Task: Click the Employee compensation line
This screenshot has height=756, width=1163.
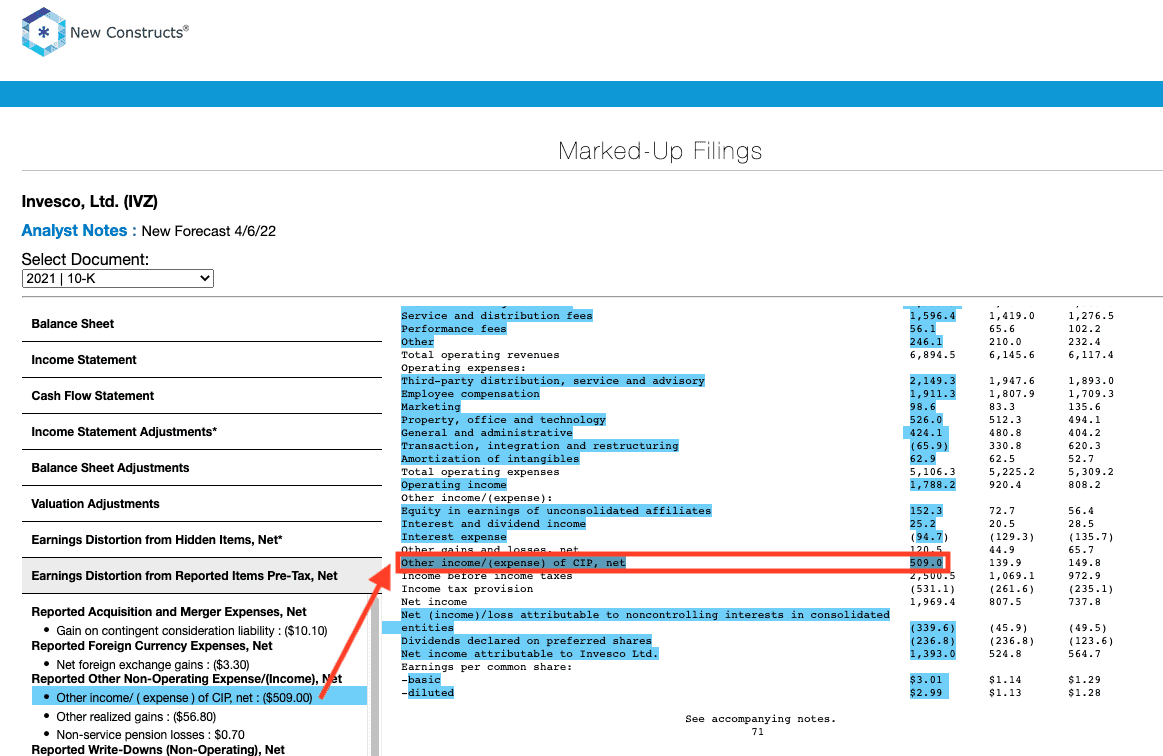Action: coord(470,394)
